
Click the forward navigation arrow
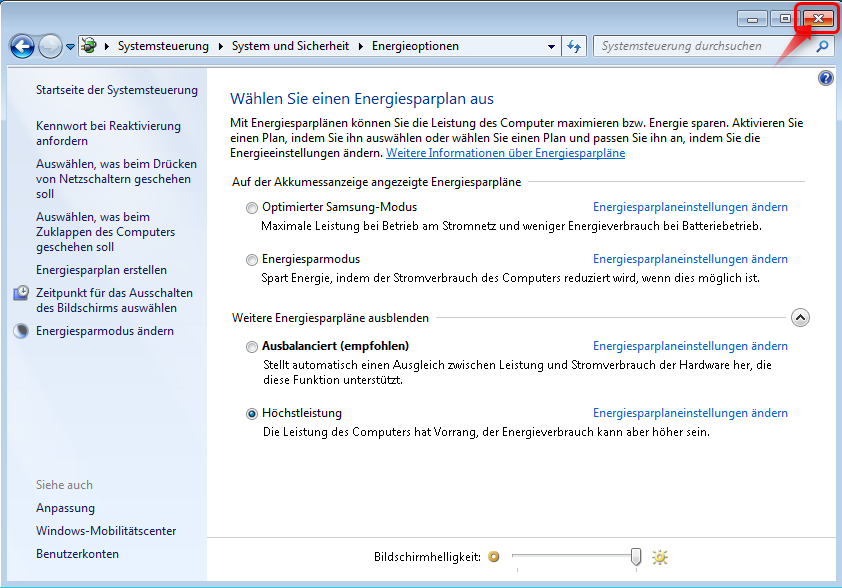(x=48, y=46)
